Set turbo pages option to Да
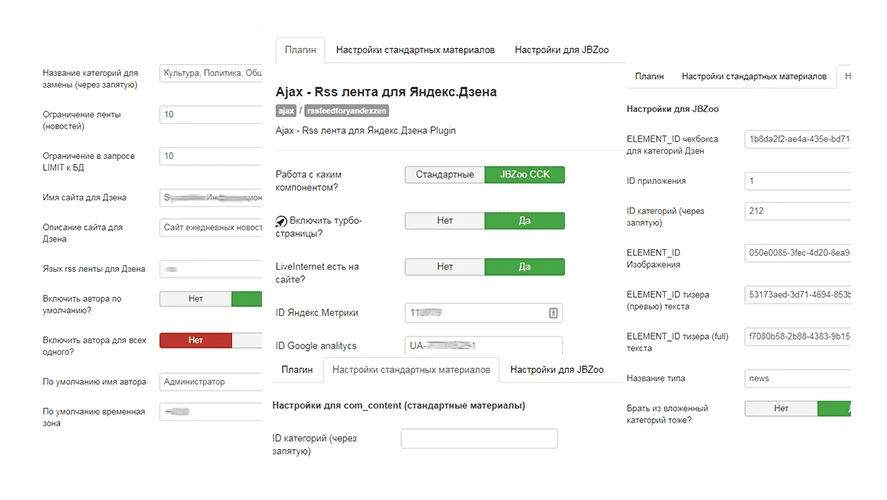This screenshot has height=500, width=887. [x=524, y=221]
